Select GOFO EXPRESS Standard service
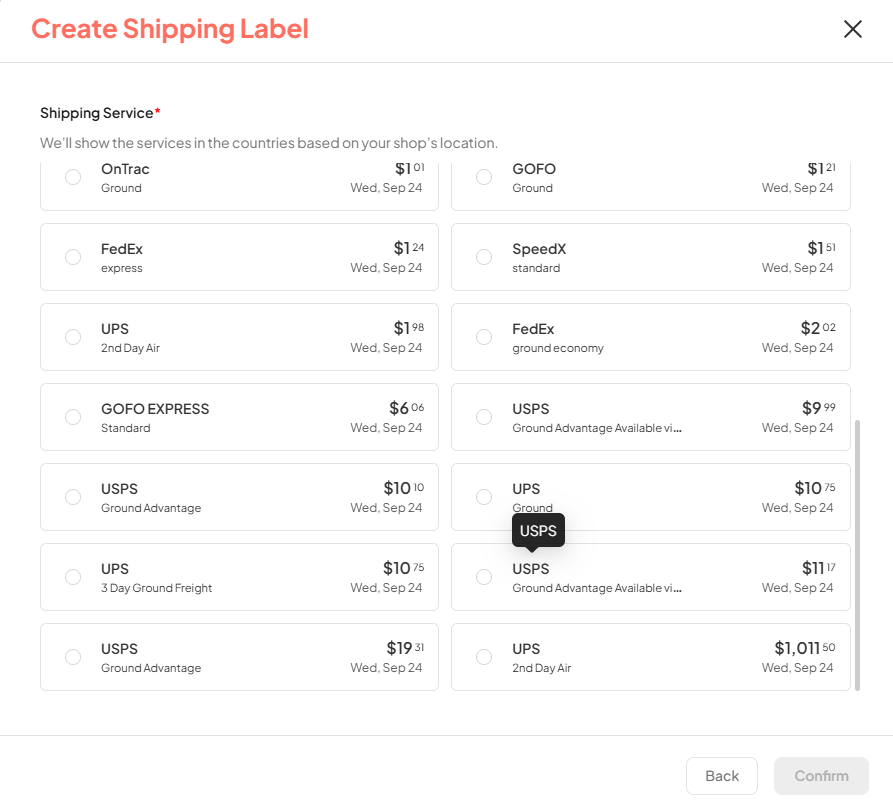 point(73,417)
